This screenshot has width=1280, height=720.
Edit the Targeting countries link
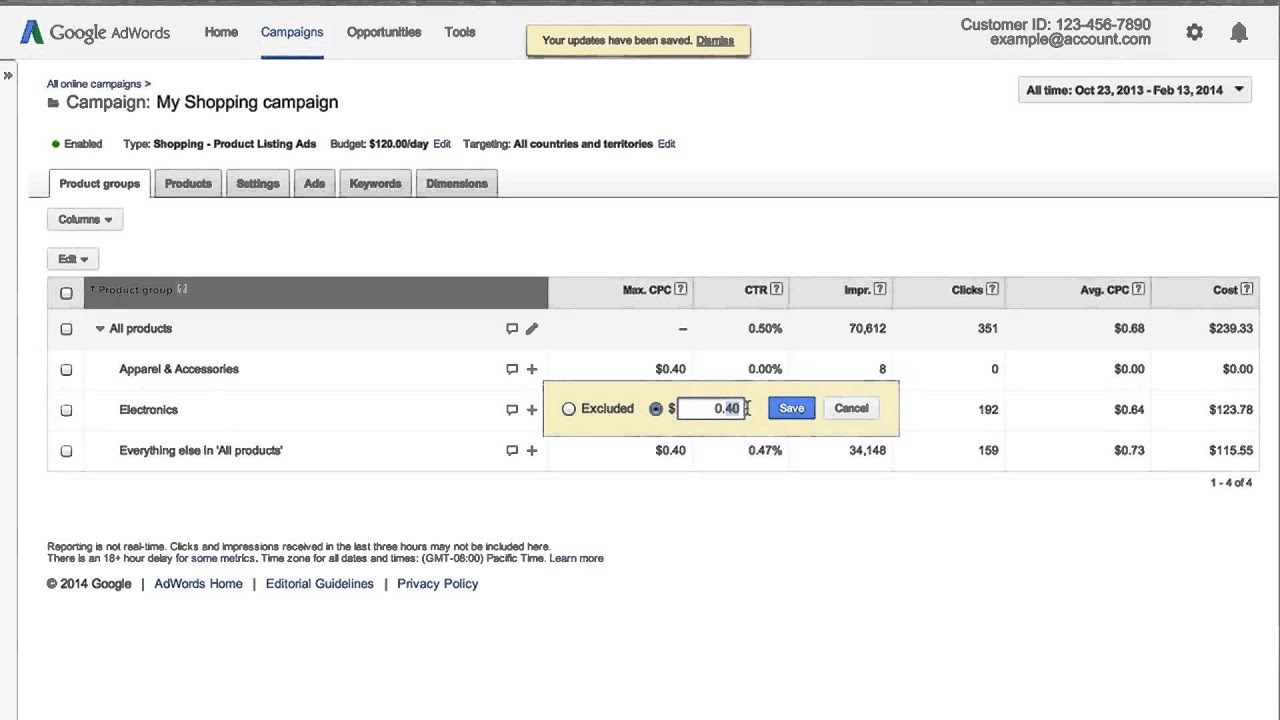pyautogui.click(x=666, y=144)
